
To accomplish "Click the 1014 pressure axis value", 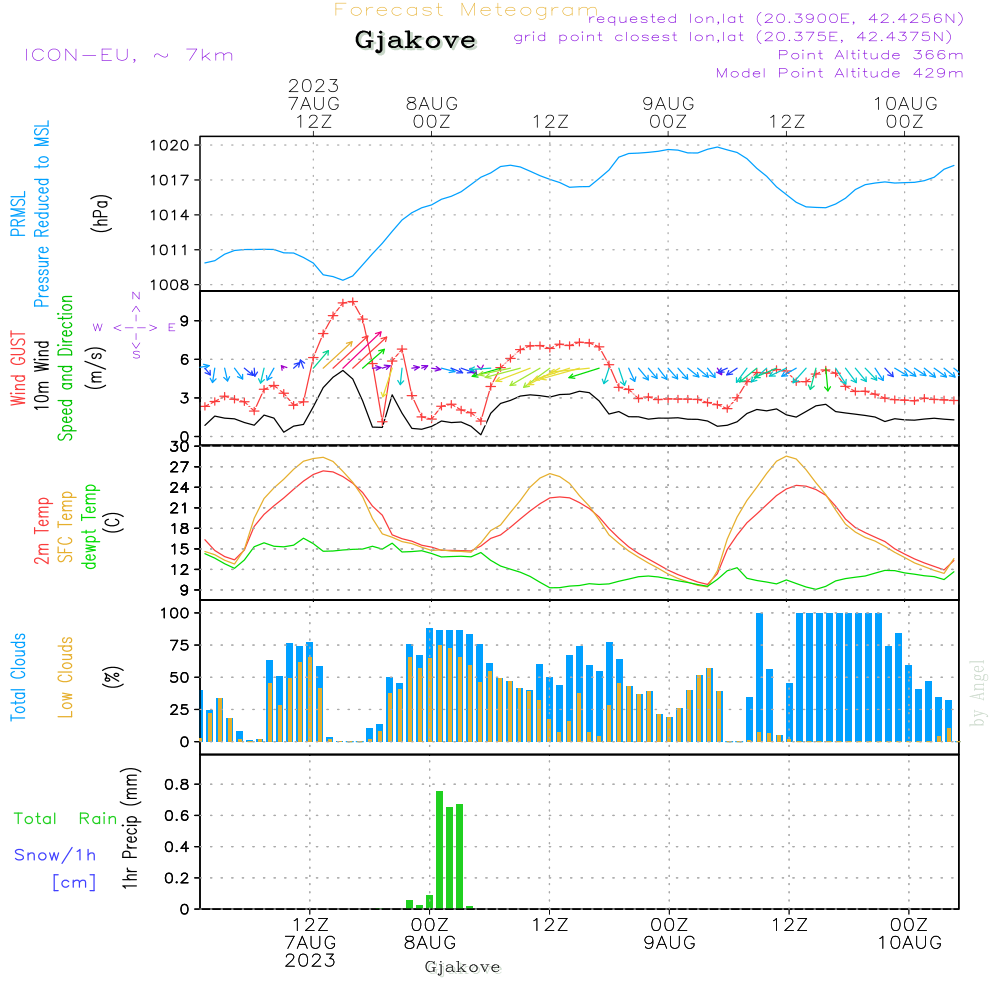I will [170, 215].
